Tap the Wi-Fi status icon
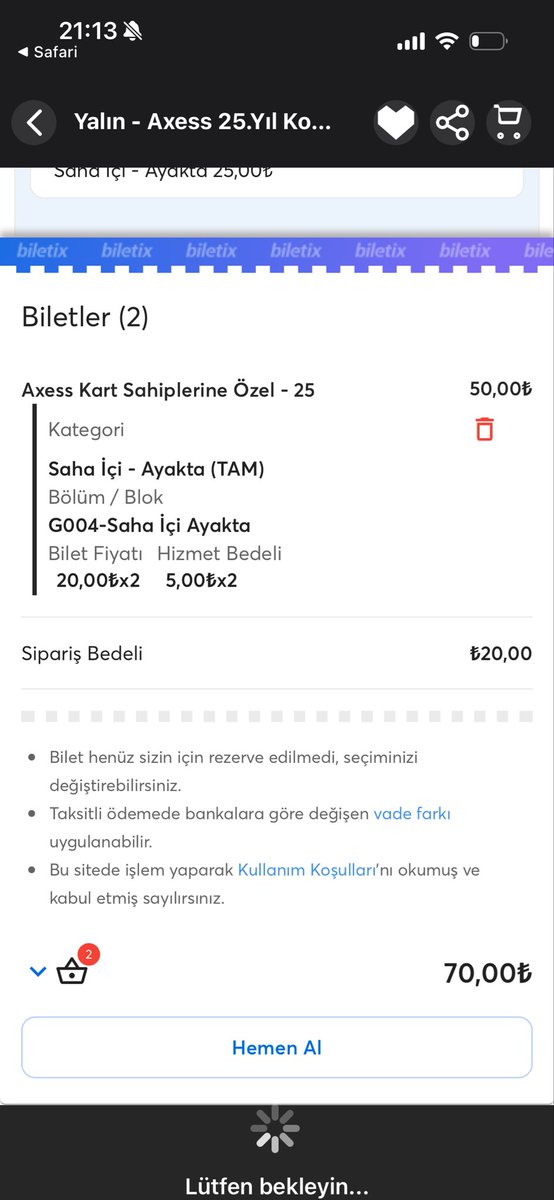 click(447, 42)
